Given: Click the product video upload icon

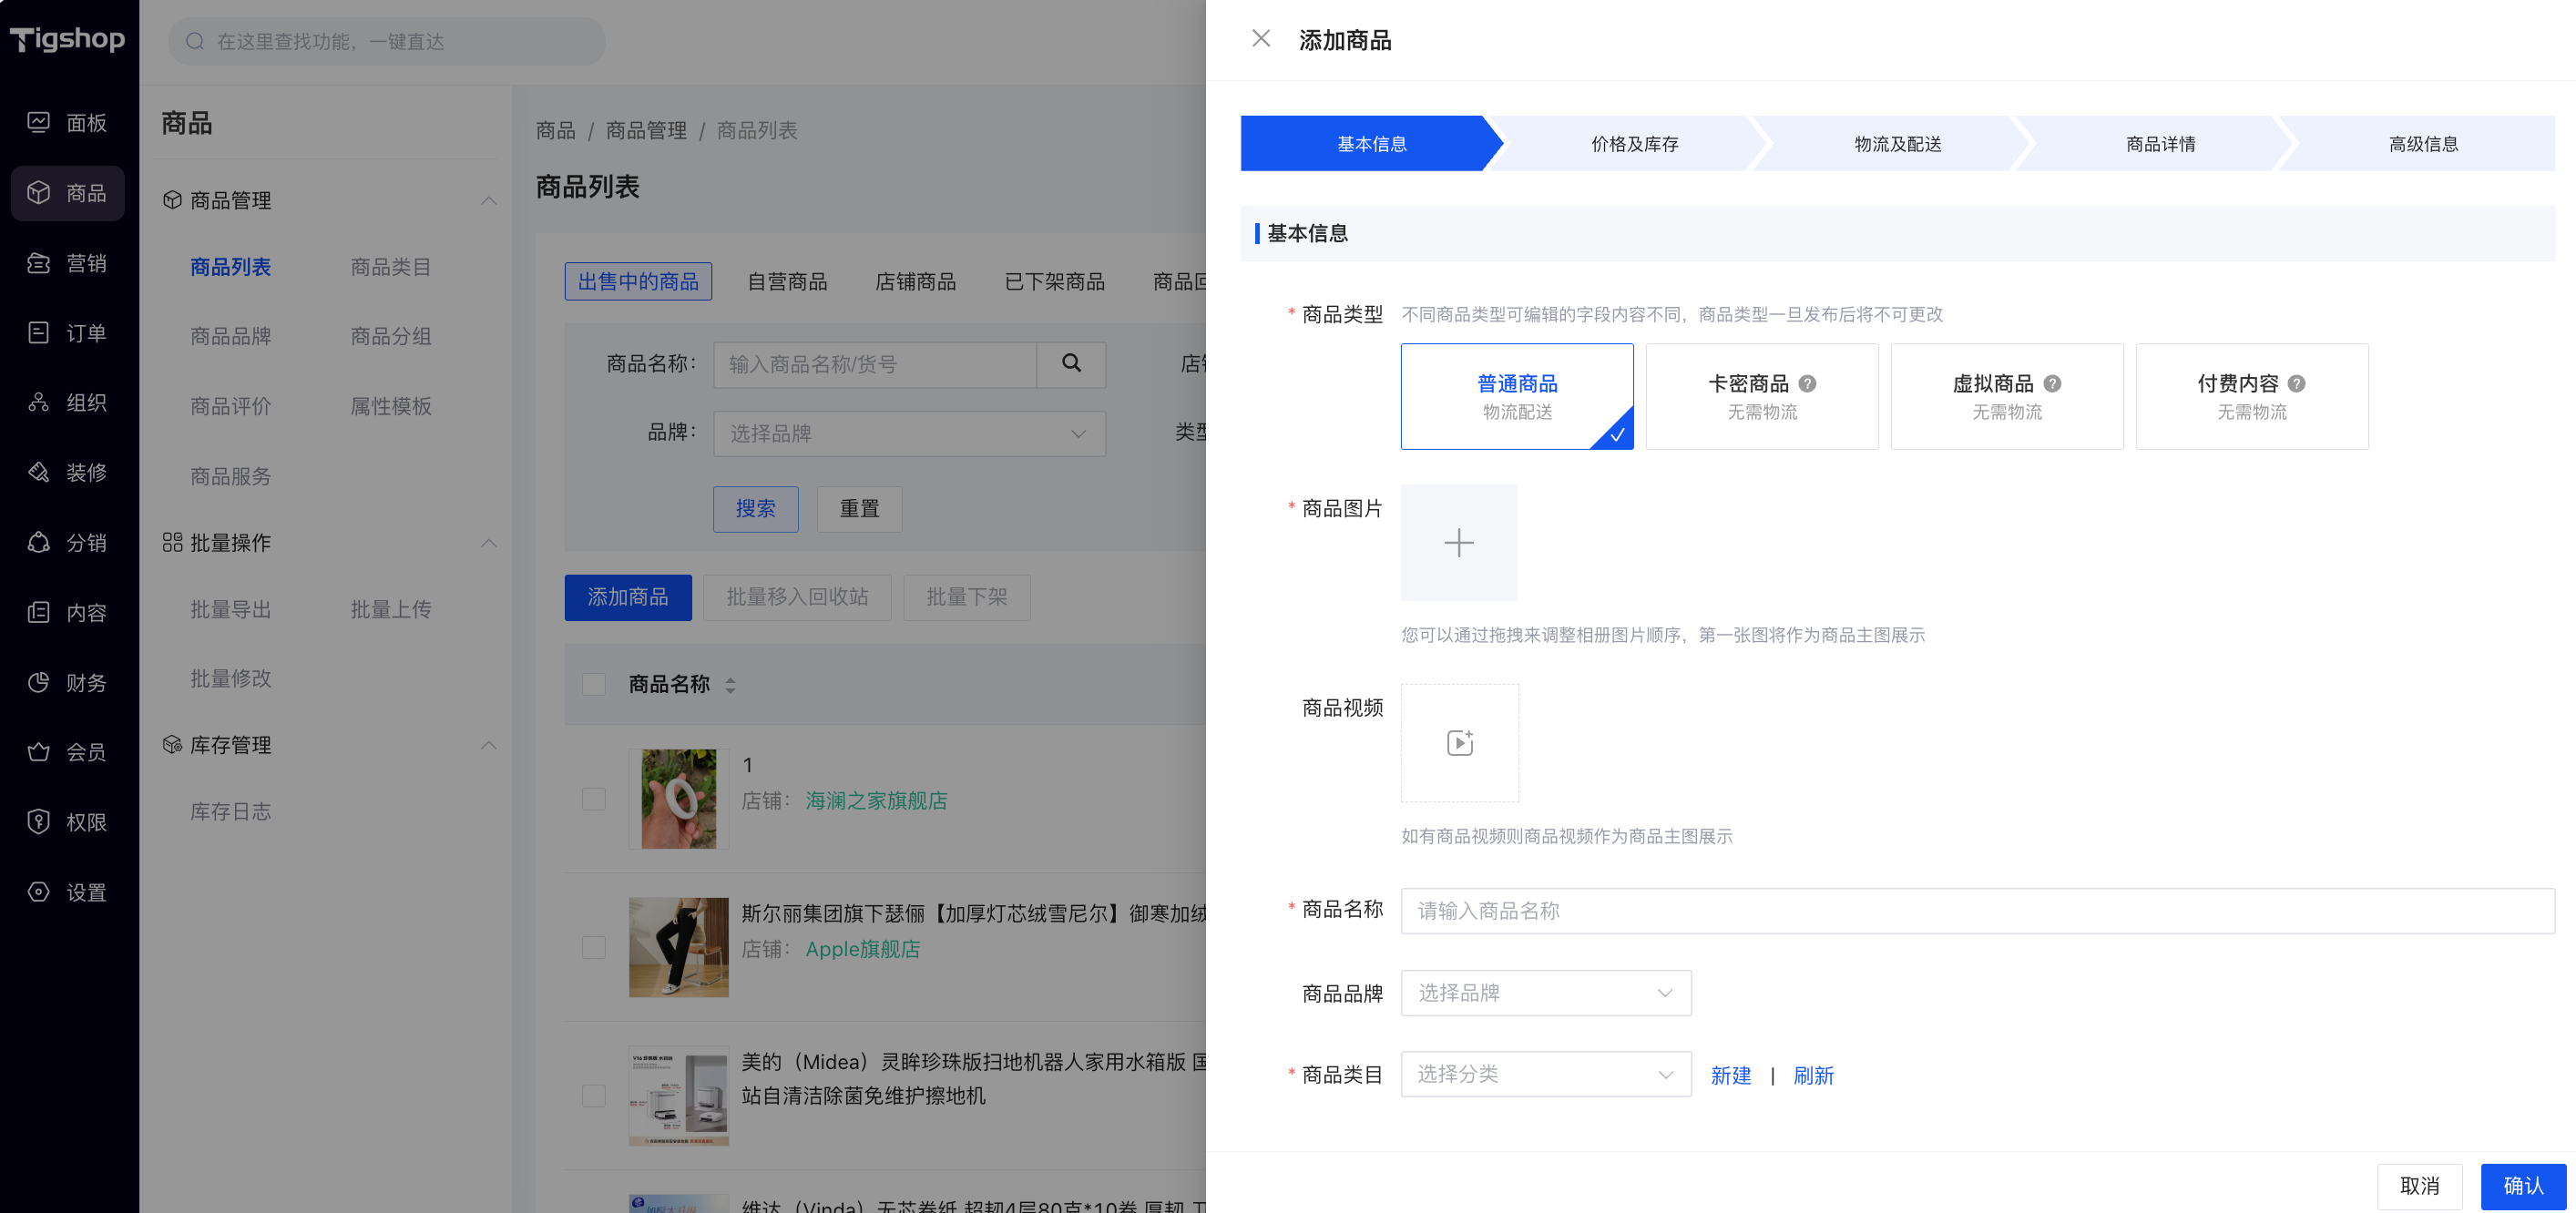Looking at the screenshot, I should (x=1459, y=742).
